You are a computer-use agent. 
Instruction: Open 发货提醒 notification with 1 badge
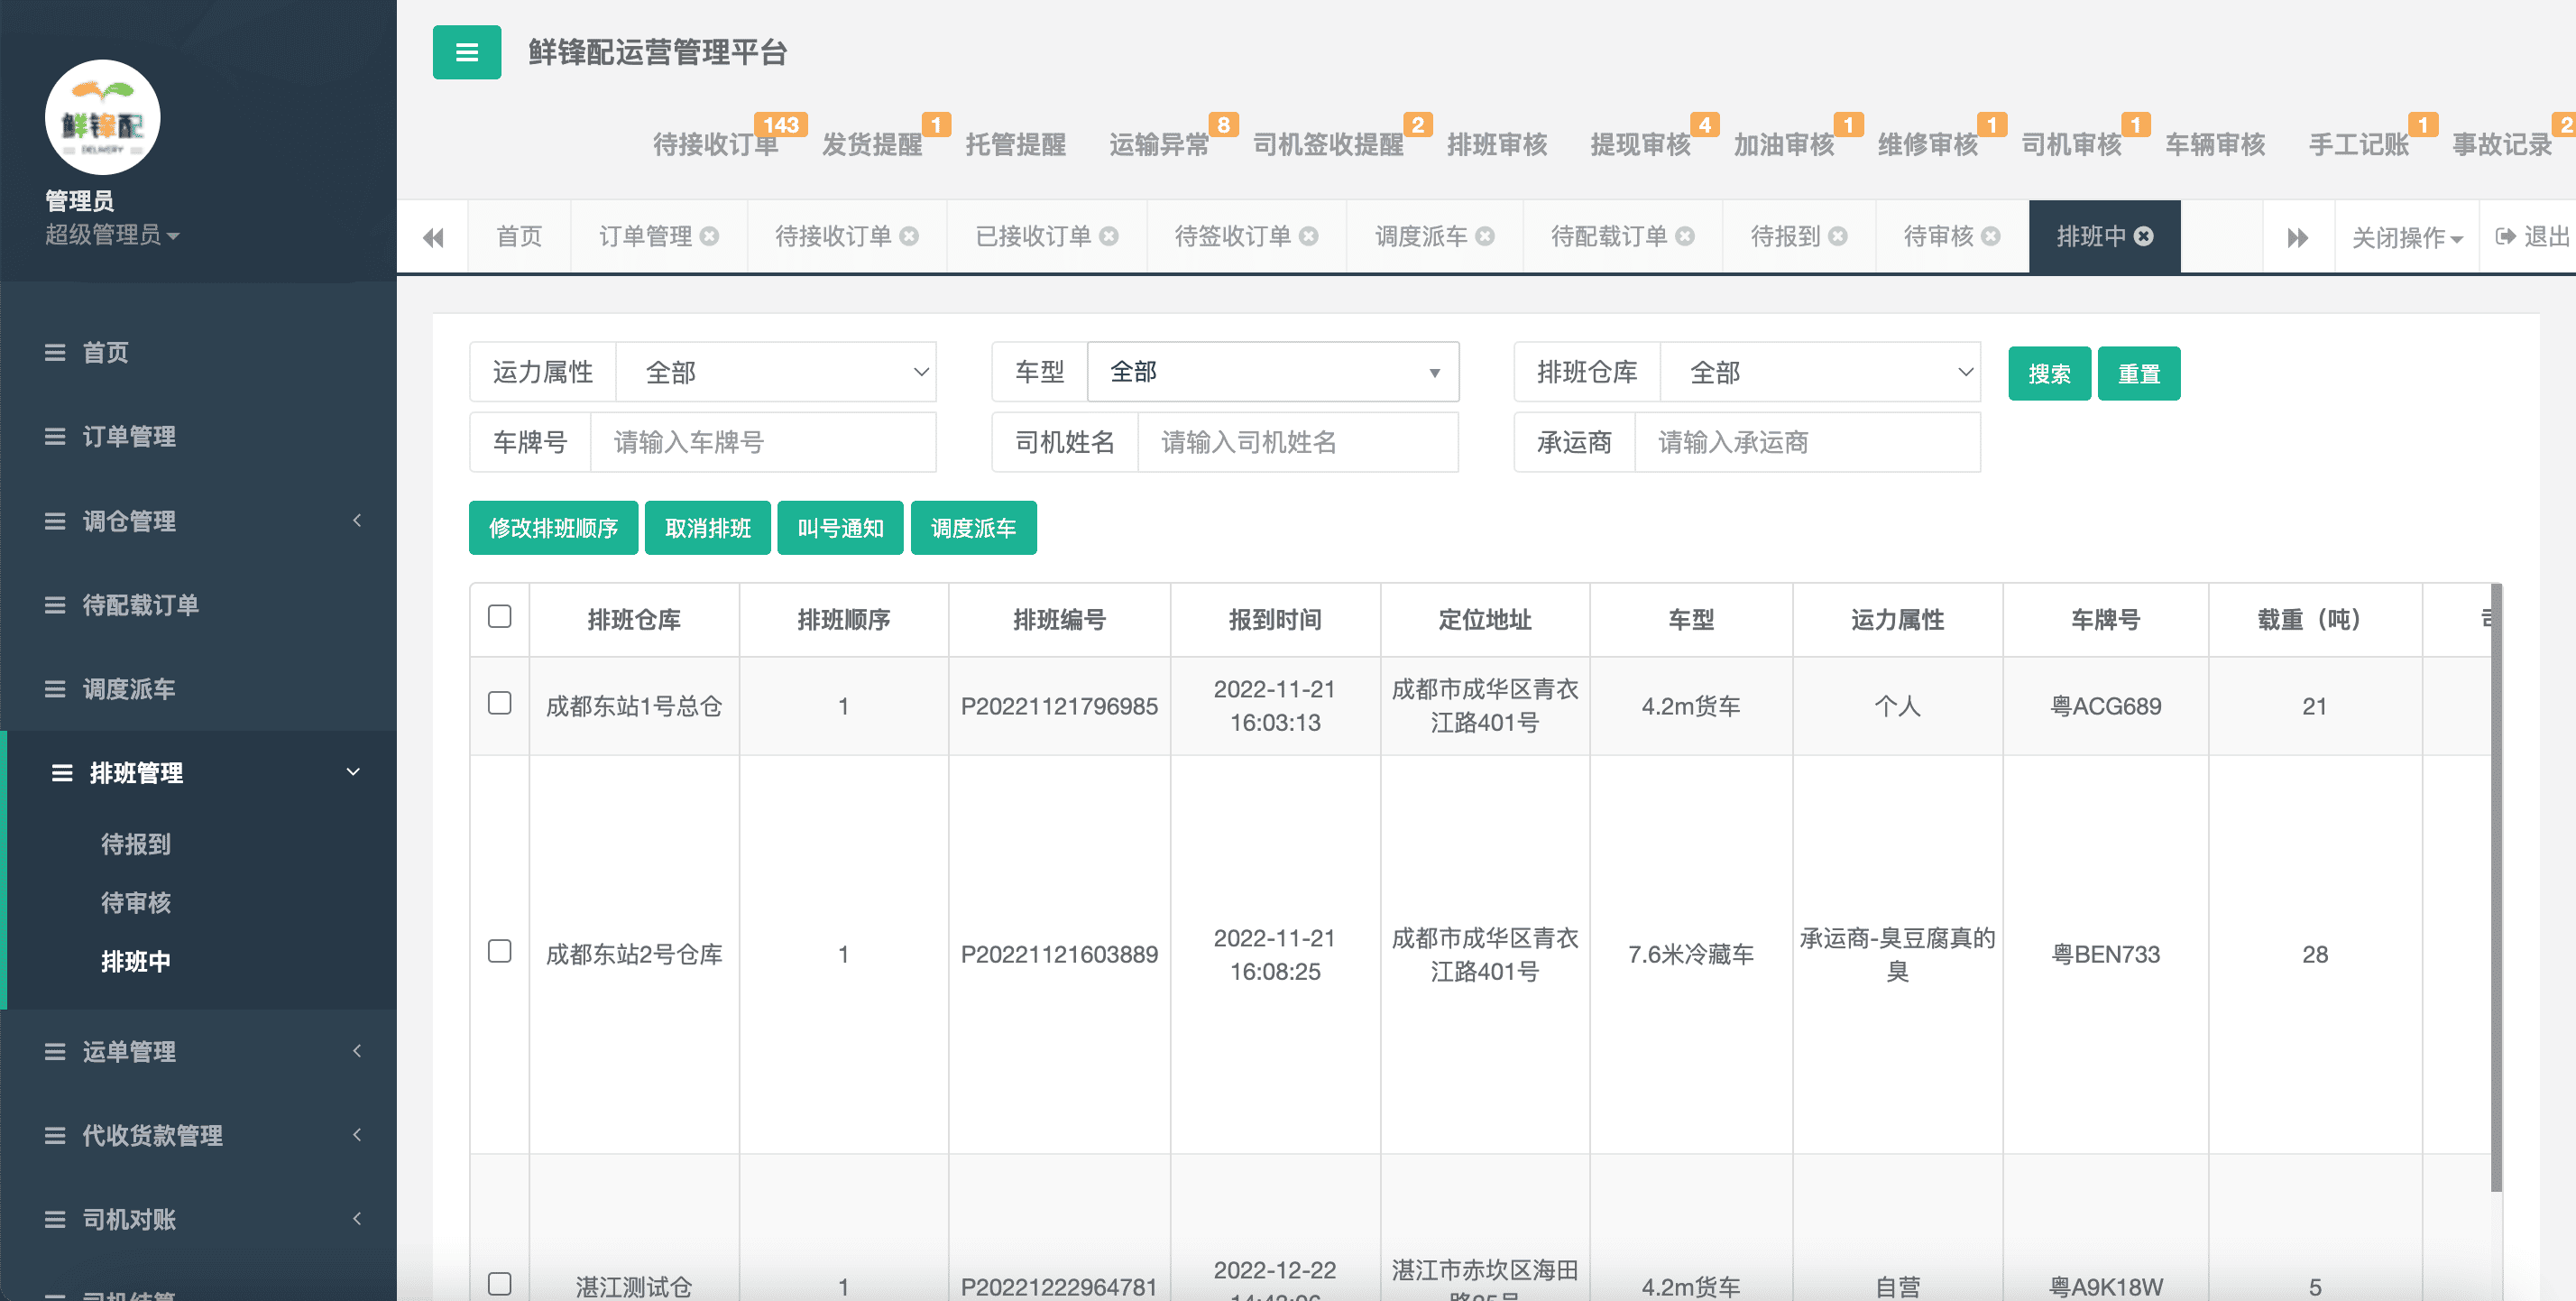point(872,144)
